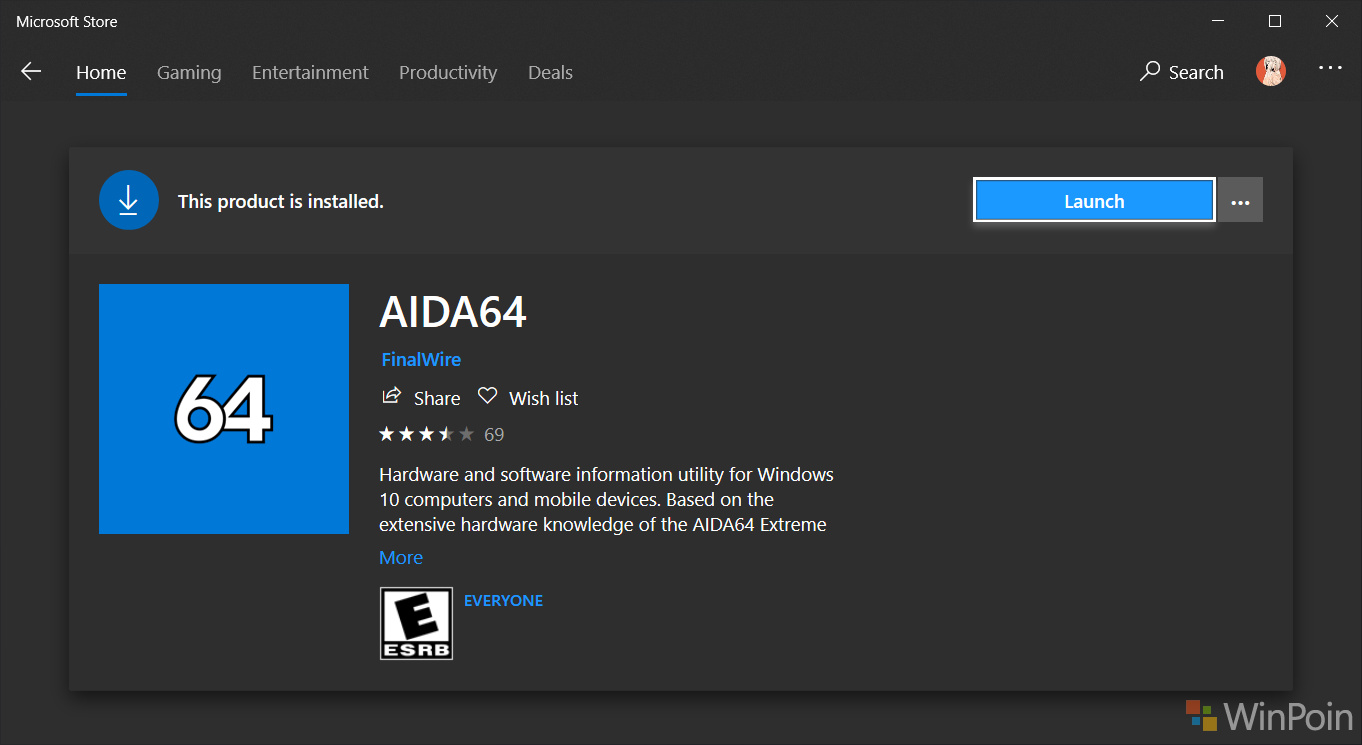Image resolution: width=1362 pixels, height=745 pixels.
Task: Open the star ratings for AIDA64
Action: coord(426,434)
